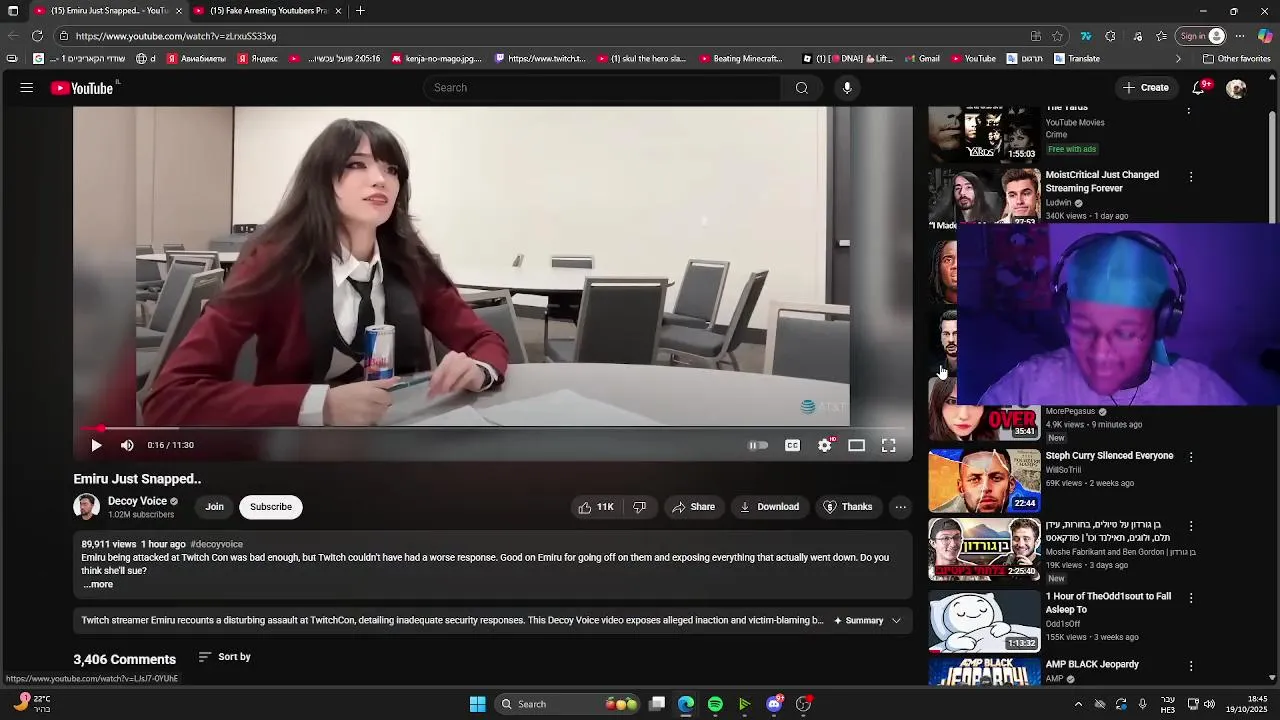Toggle the autoplay switch in player
The width and height of the screenshot is (1280, 720).
pos(759,445)
